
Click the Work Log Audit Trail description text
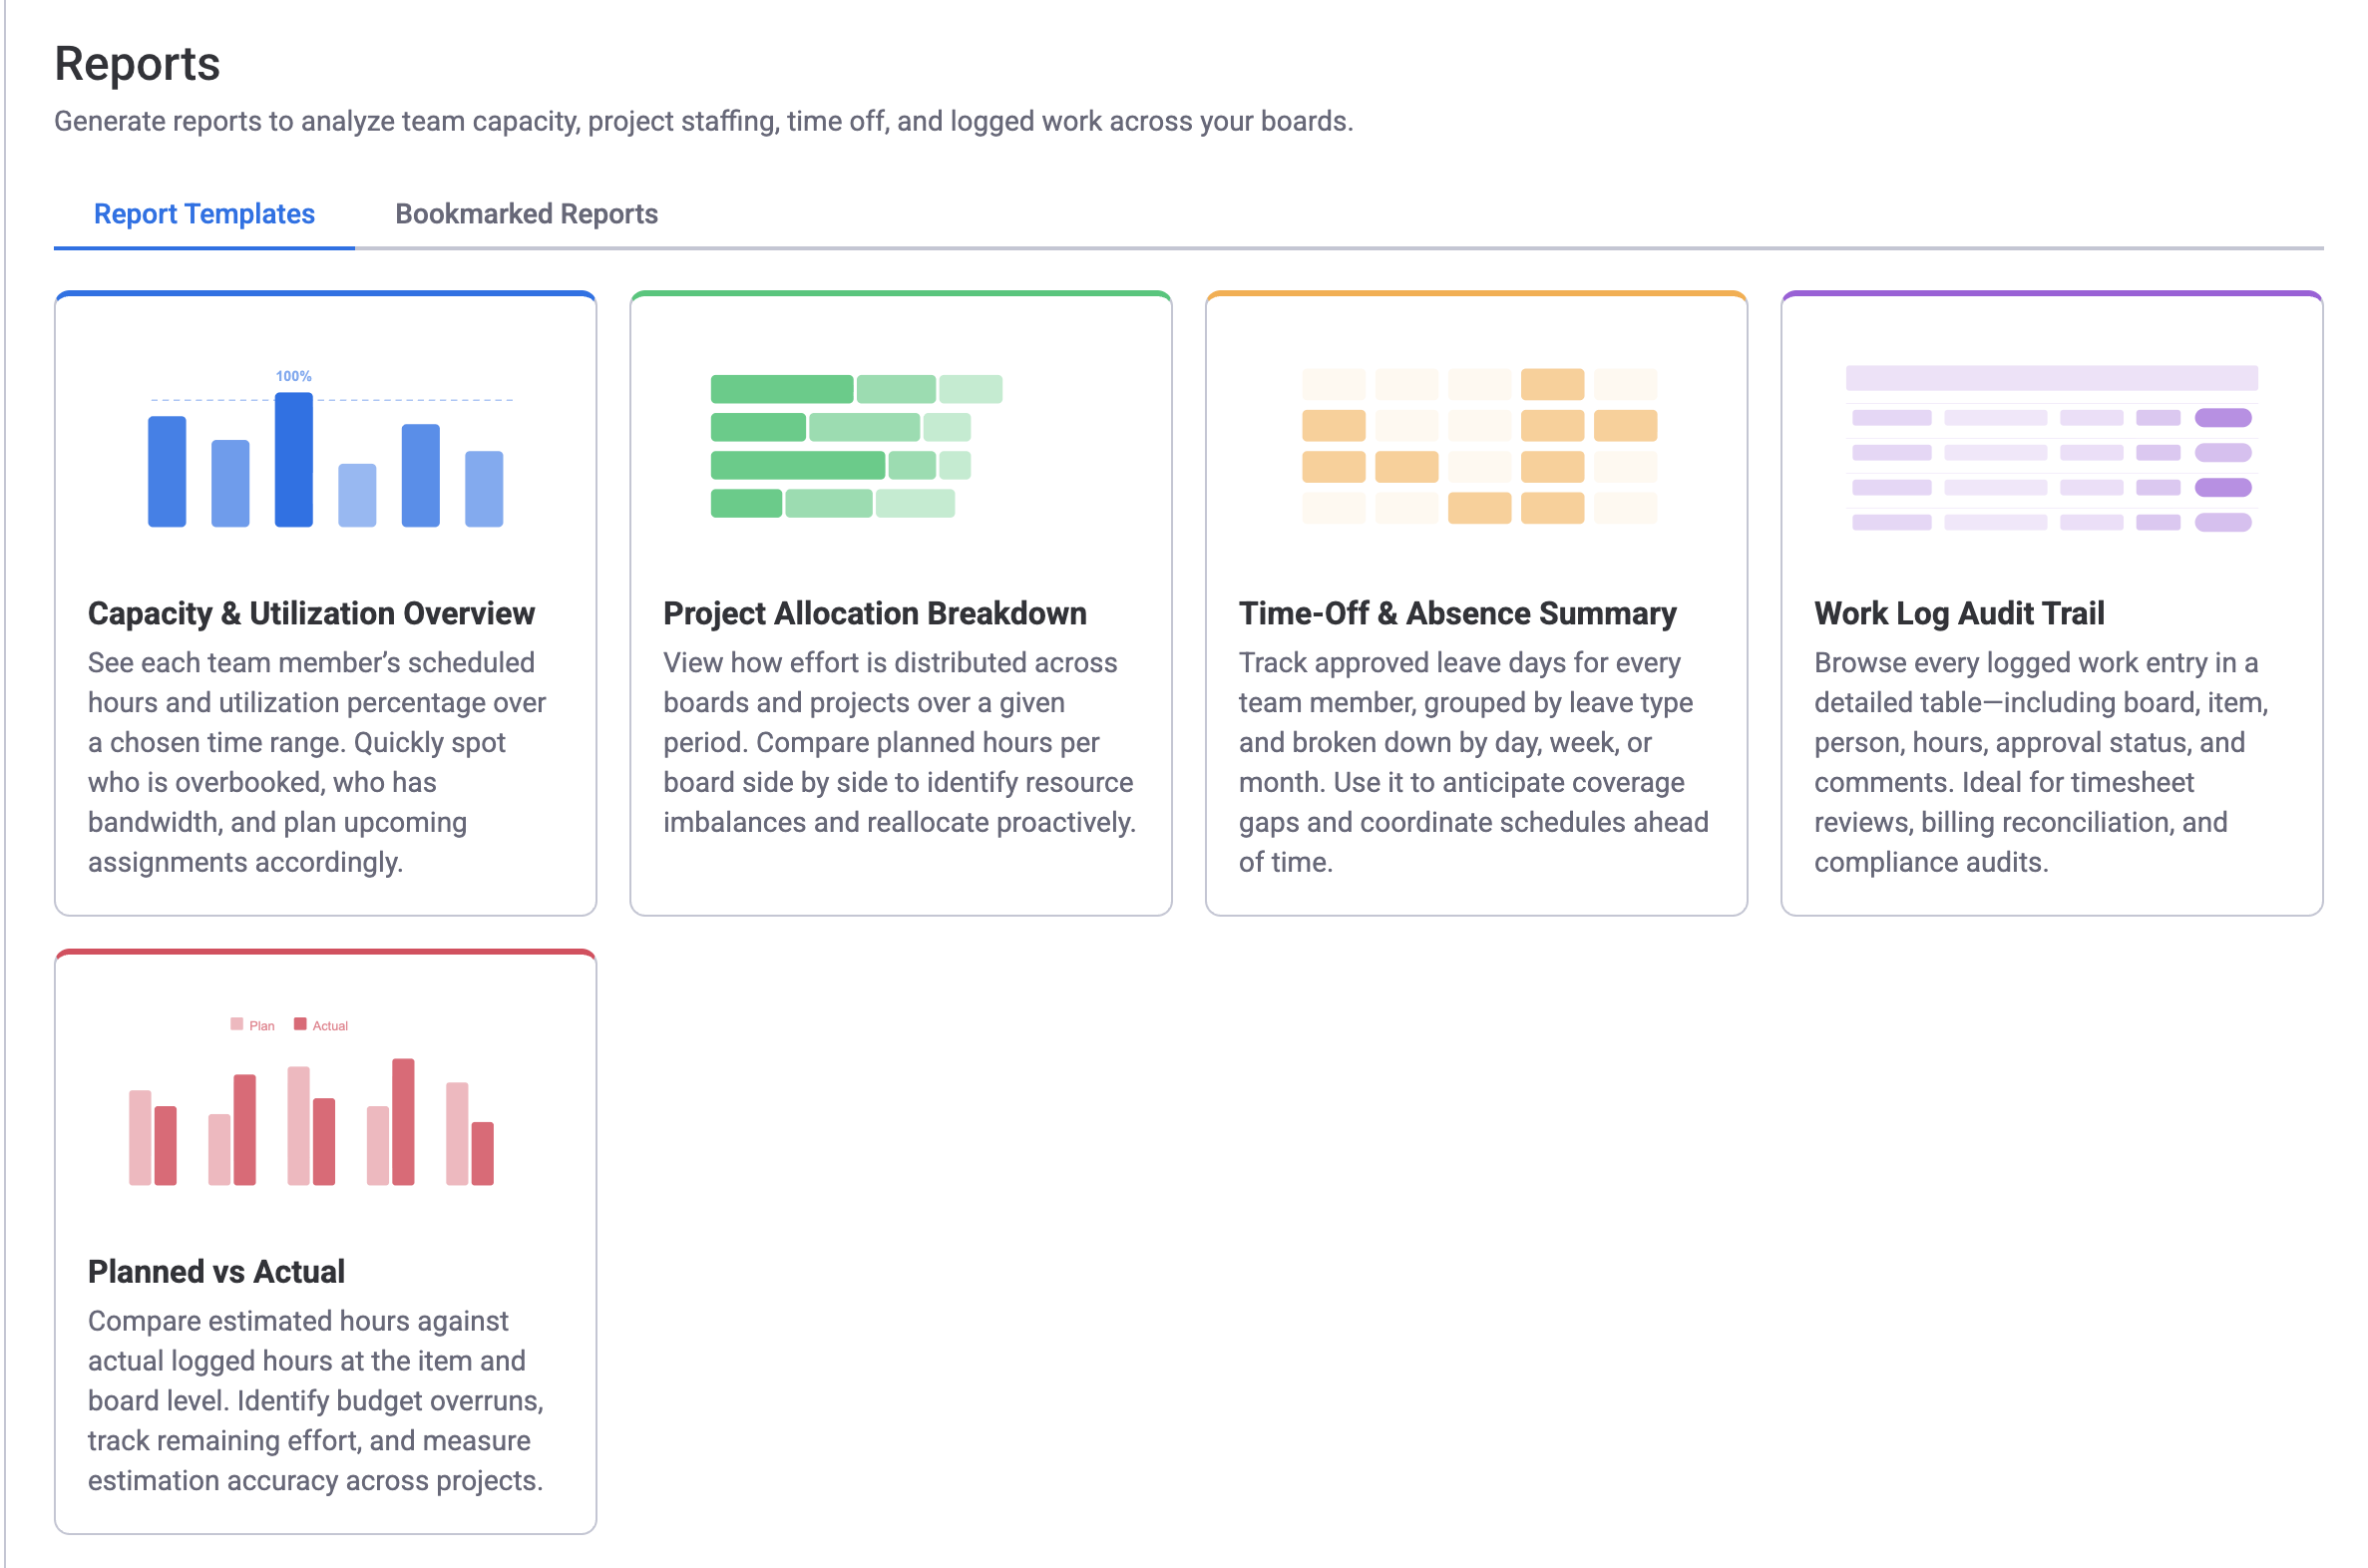pos(2040,762)
